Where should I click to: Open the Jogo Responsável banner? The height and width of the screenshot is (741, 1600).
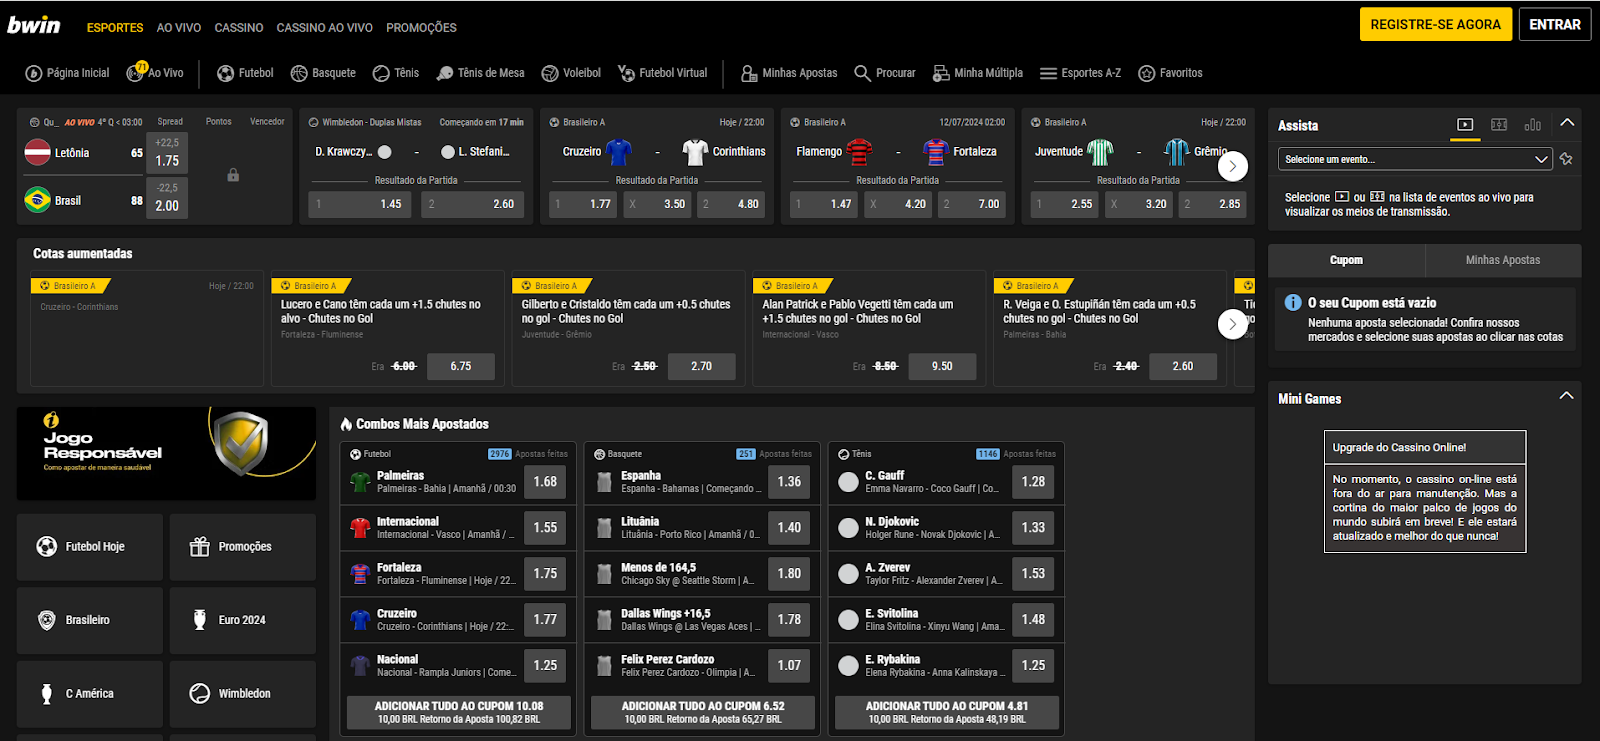tap(167, 453)
